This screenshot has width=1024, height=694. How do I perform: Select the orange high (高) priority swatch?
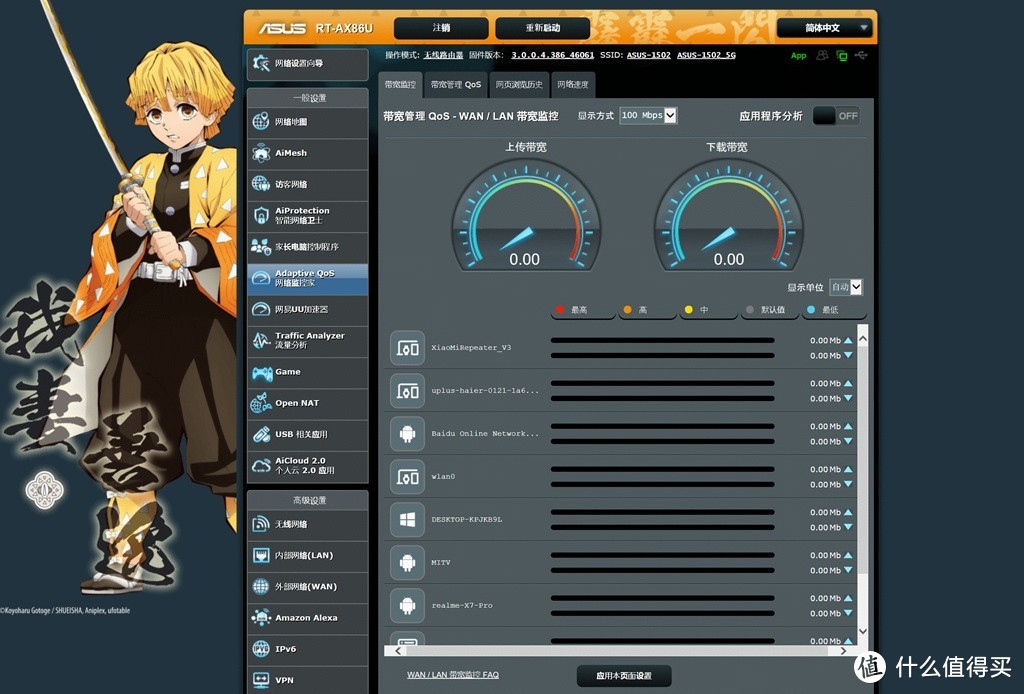(627, 309)
